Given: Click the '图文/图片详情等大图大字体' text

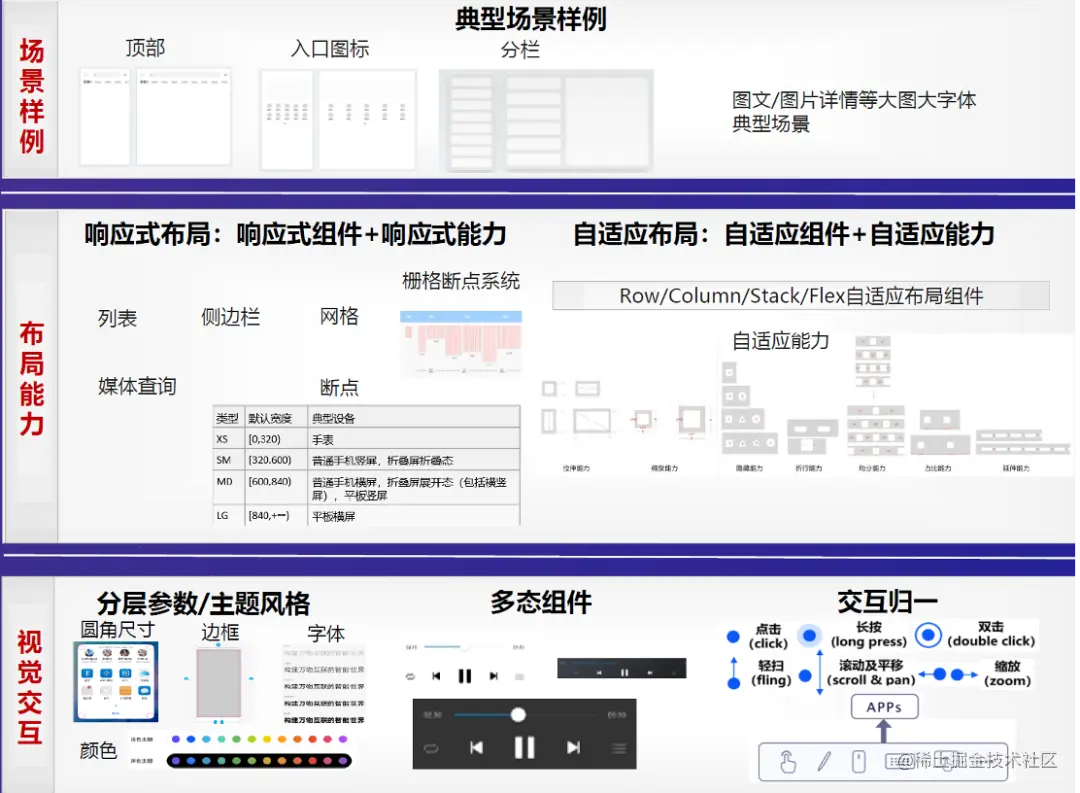Looking at the screenshot, I should click(x=854, y=100).
